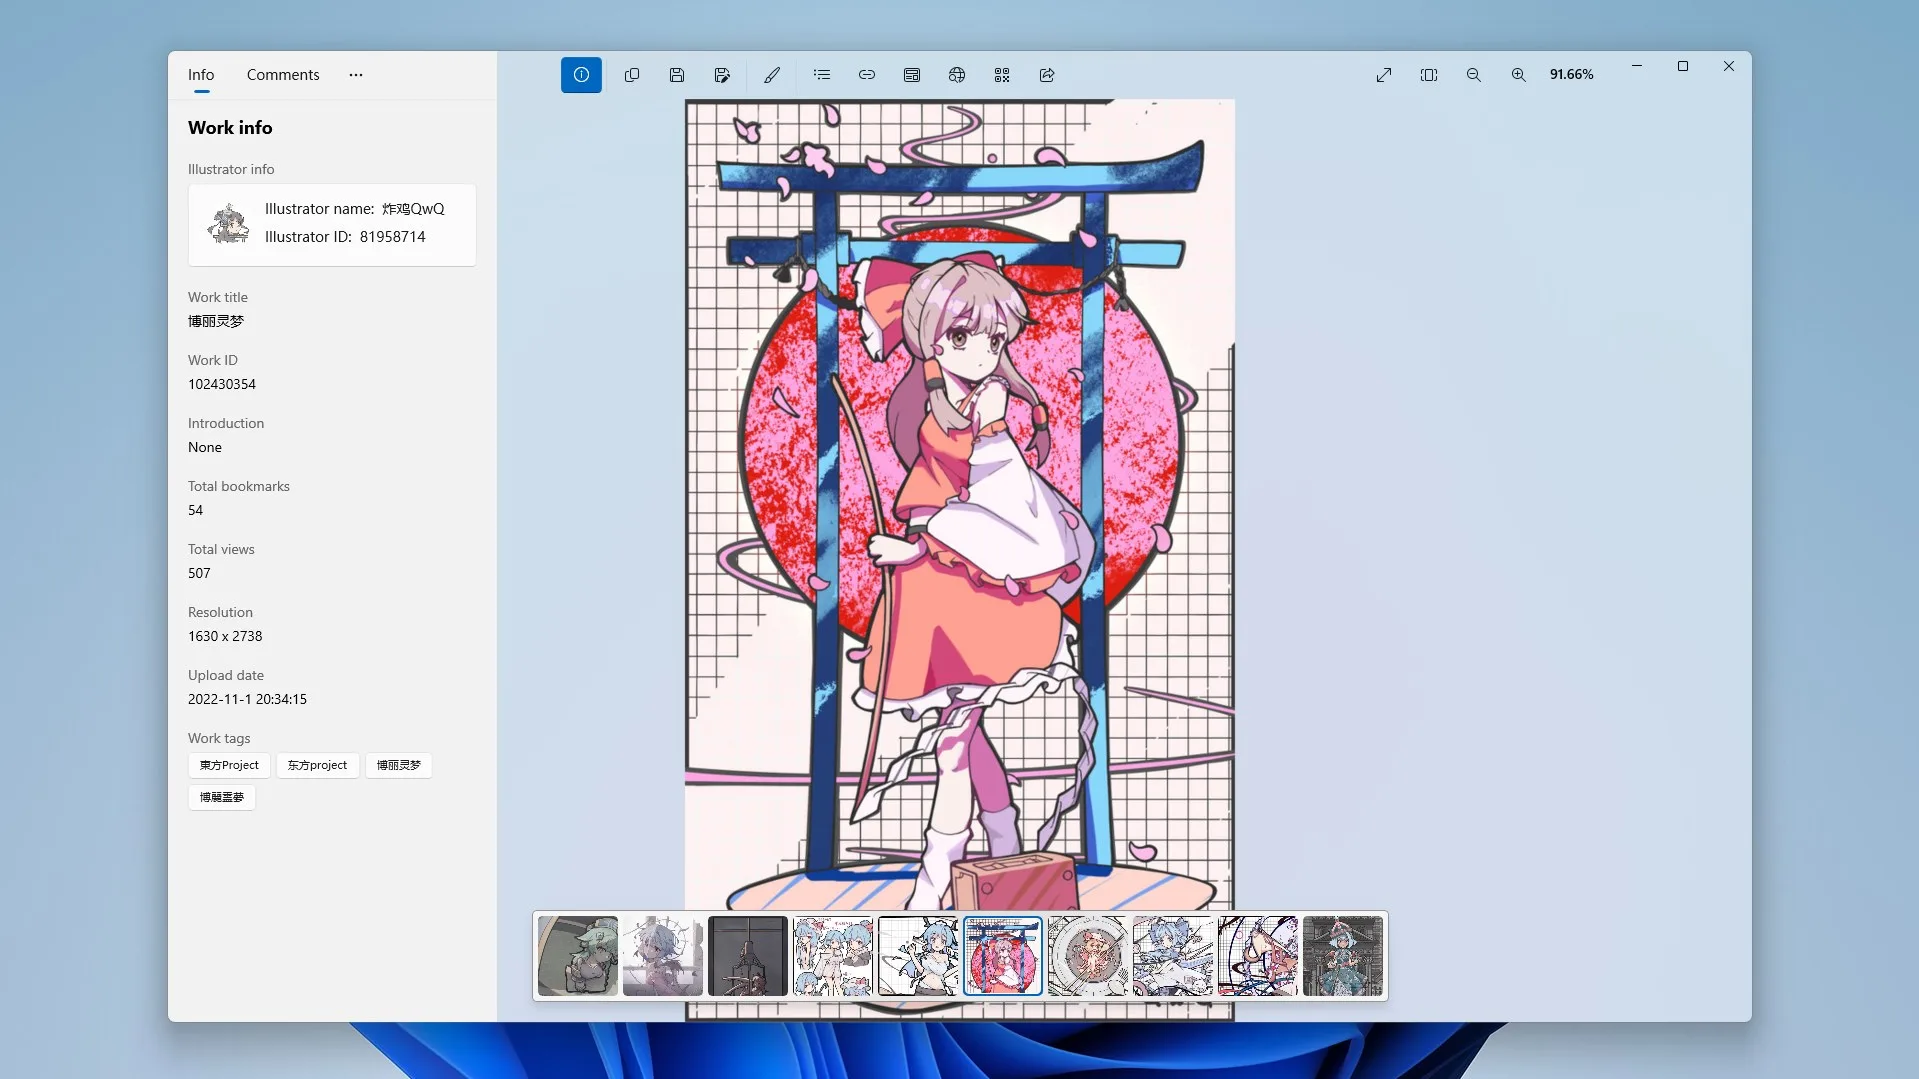Select the second thumbnail, gray-toned girl
Image resolution: width=1919 pixels, height=1079 pixels.
click(x=663, y=956)
